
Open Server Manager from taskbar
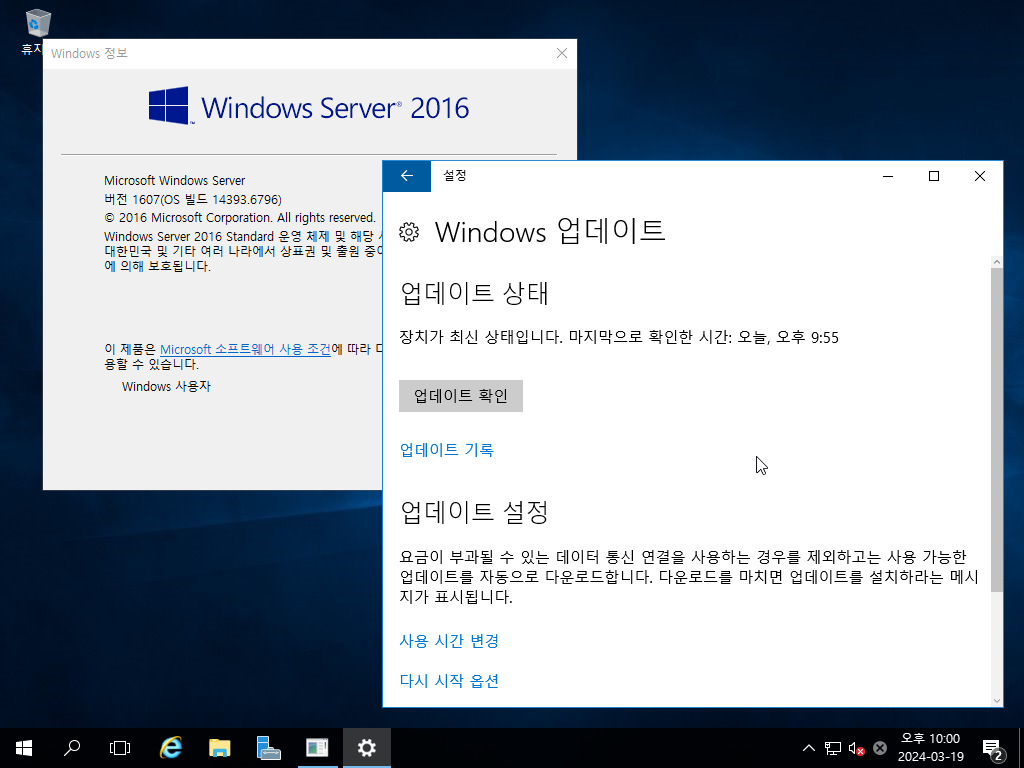(x=268, y=748)
